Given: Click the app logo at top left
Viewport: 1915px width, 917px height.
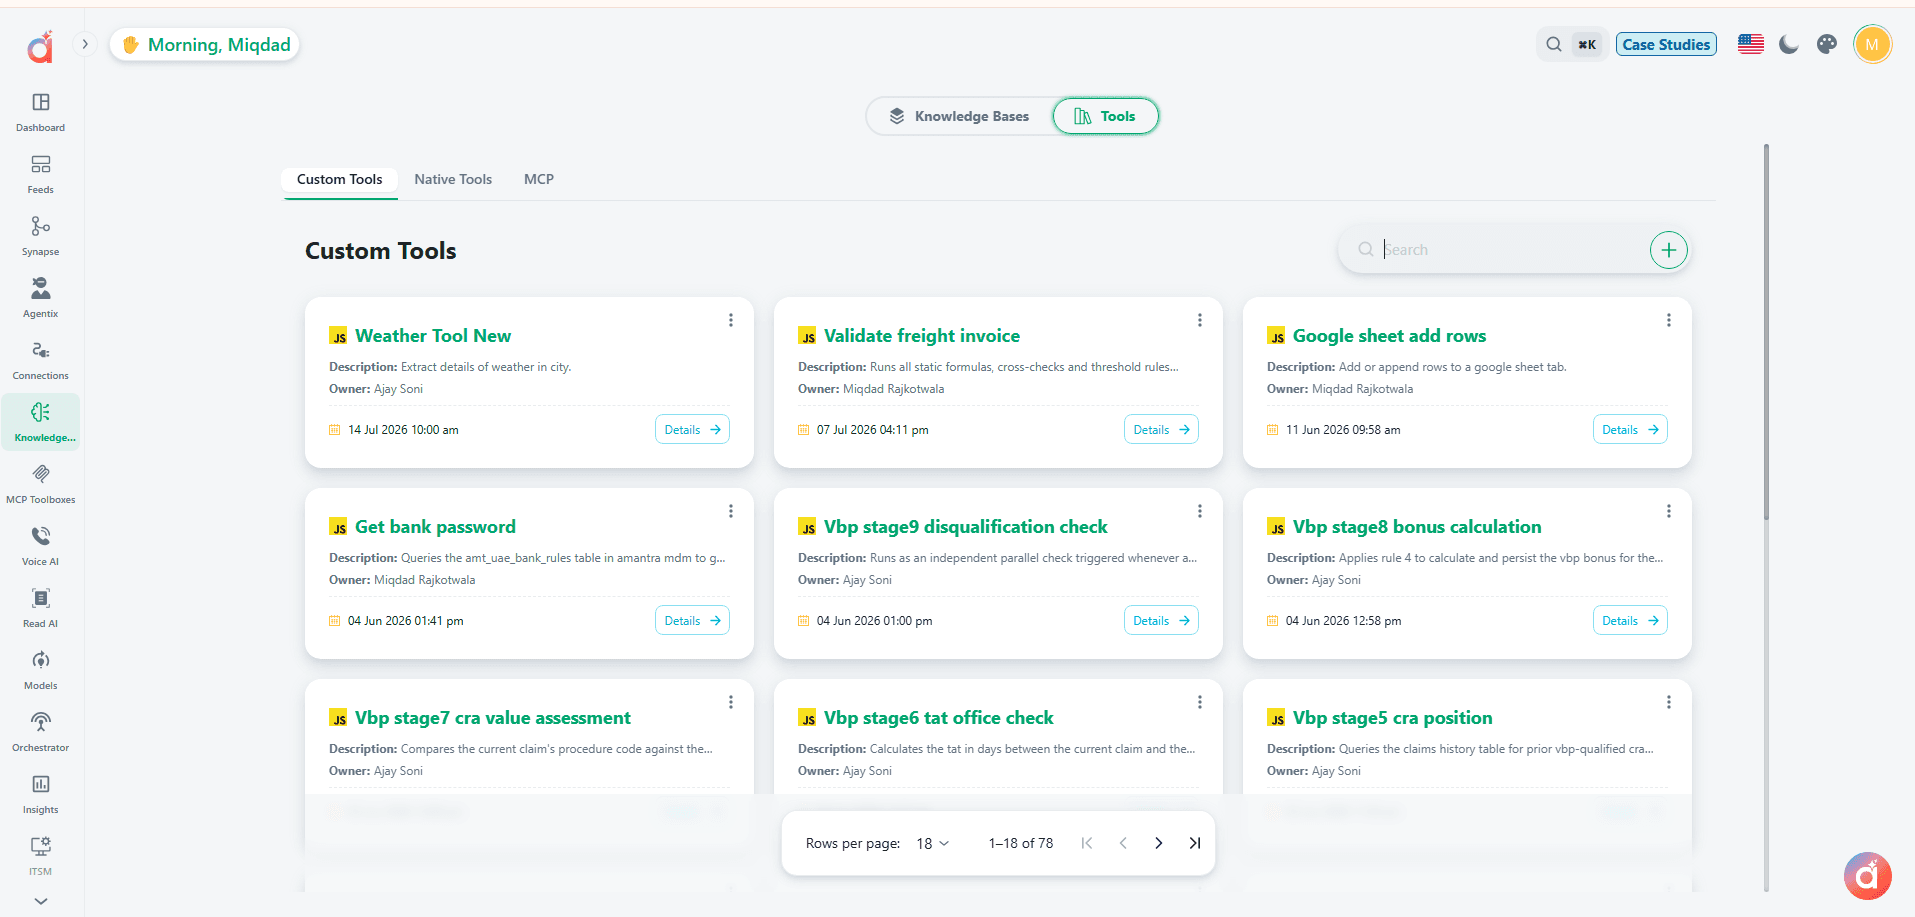Looking at the screenshot, I should [x=40, y=46].
